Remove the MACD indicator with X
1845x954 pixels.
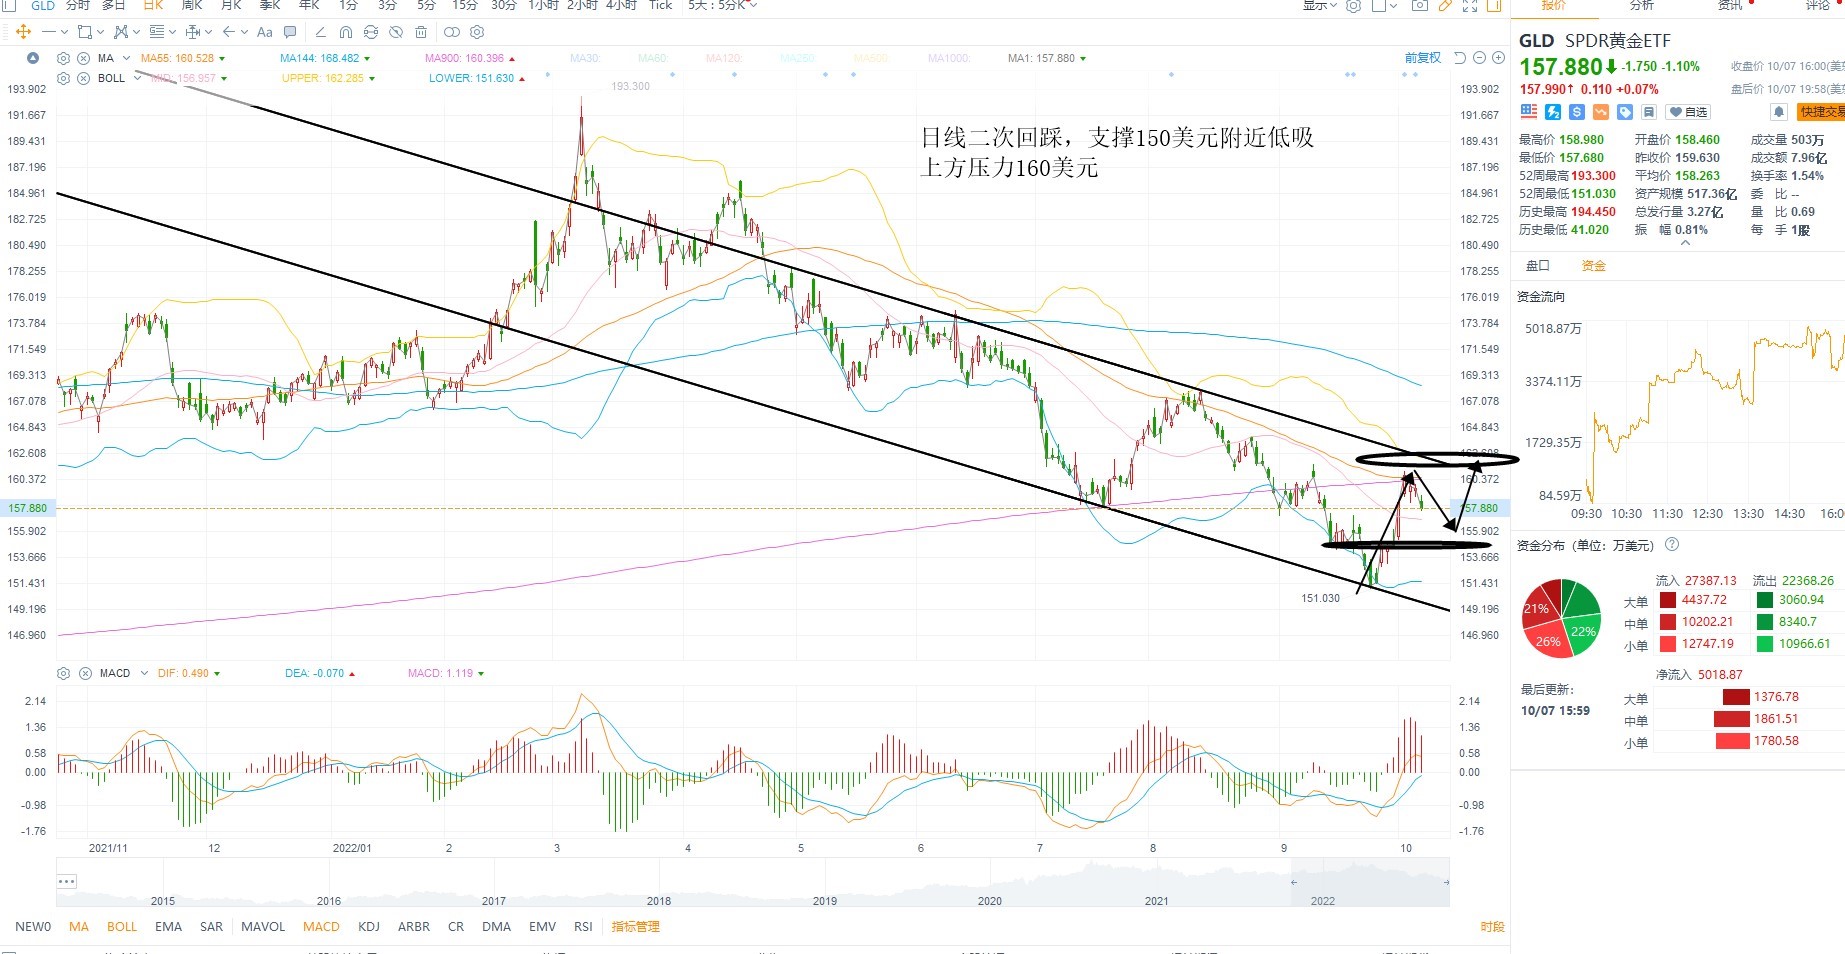[x=85, y=673]
